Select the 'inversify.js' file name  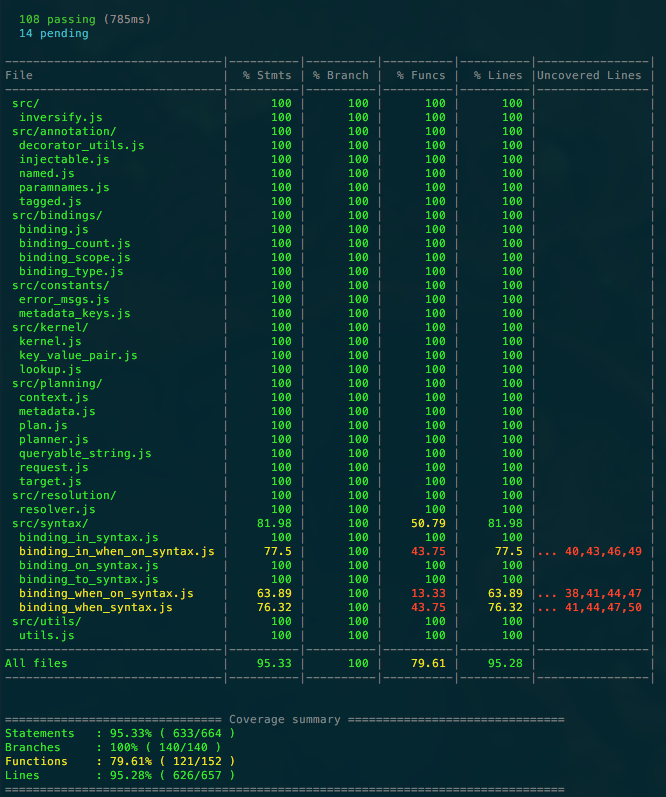pos(61,117)
